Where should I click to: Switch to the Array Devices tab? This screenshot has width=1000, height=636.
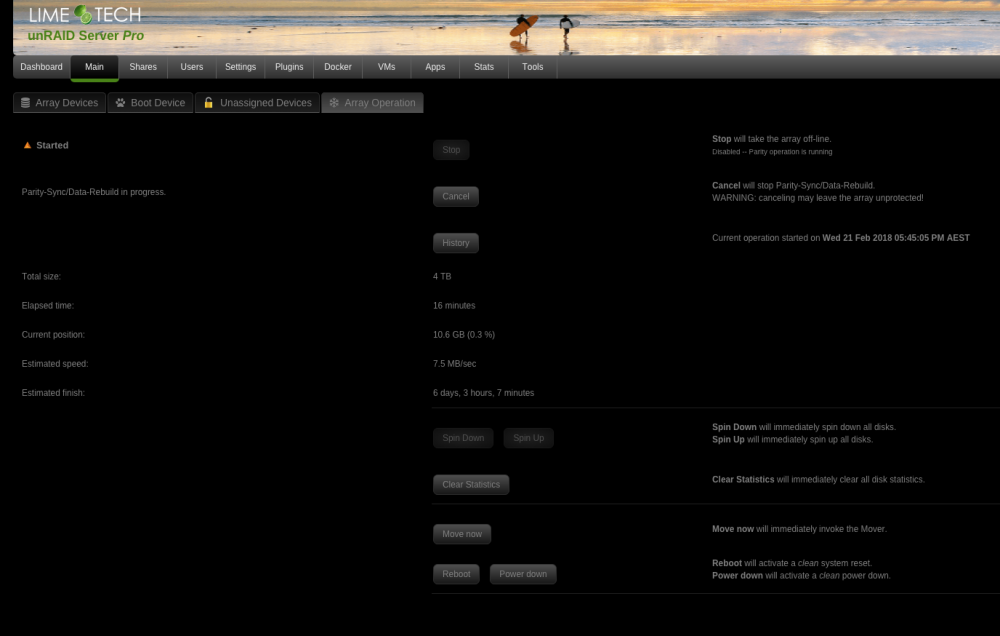60,103
